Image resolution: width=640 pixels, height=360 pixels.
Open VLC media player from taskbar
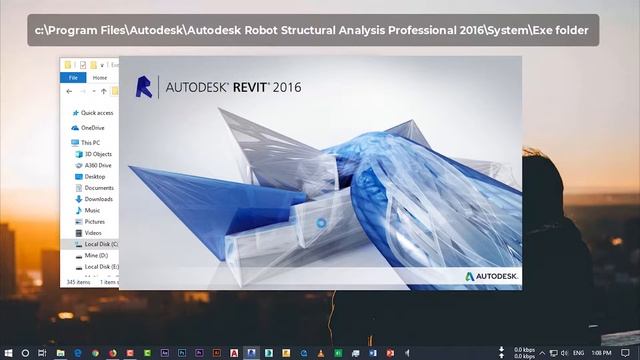pyautogui.click(x=321, y=353)
